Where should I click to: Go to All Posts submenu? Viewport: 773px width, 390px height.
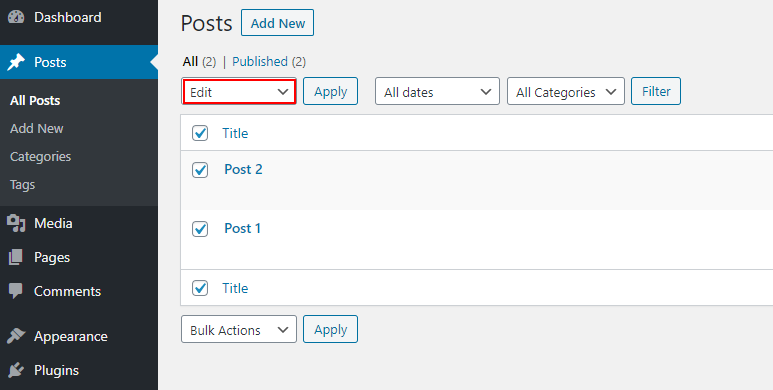tap(35, 101)
